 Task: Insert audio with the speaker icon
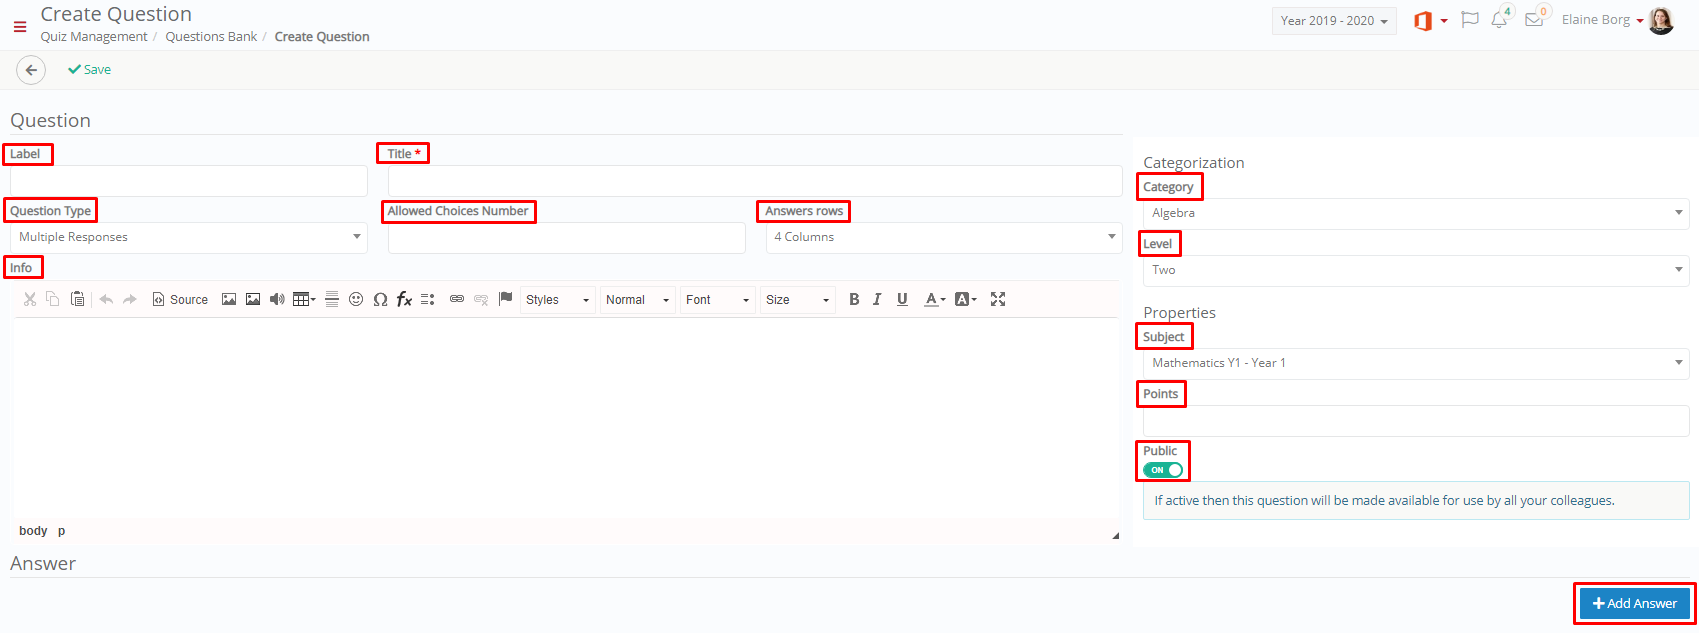(x=277, y=299)
